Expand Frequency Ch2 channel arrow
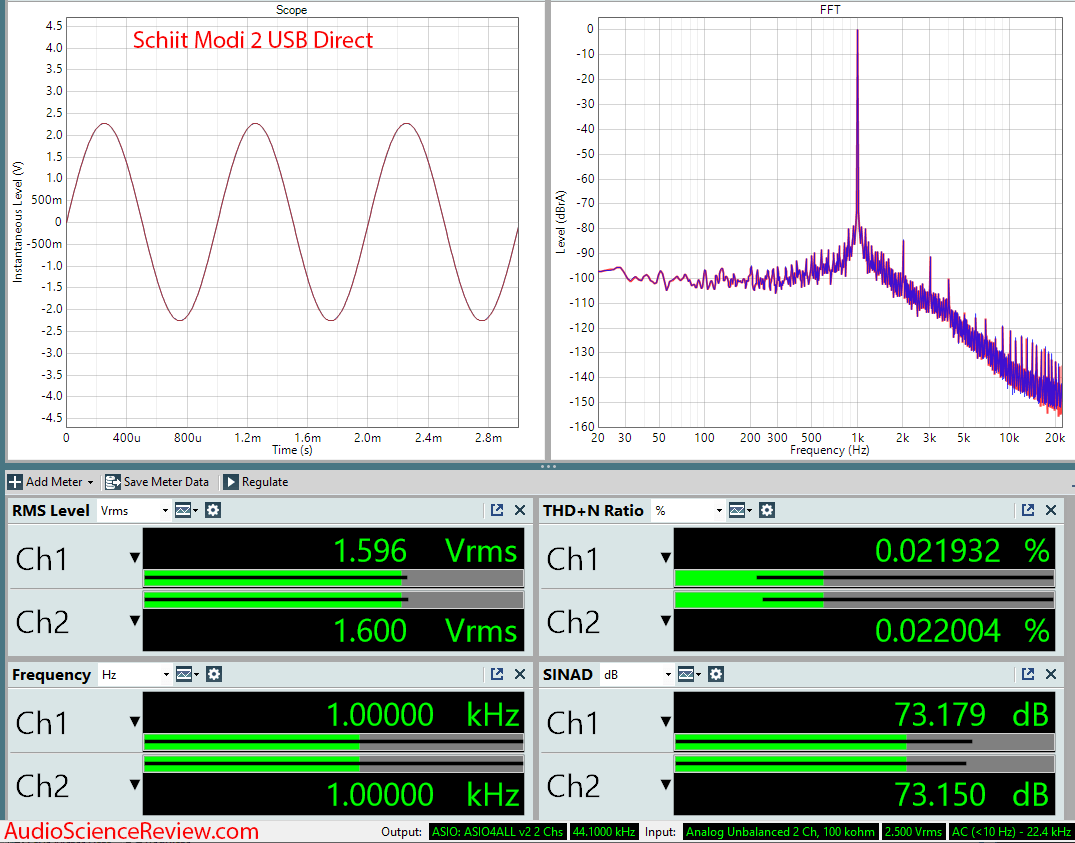The width and height of the screenshot is (1075, 843). (134, 784)
